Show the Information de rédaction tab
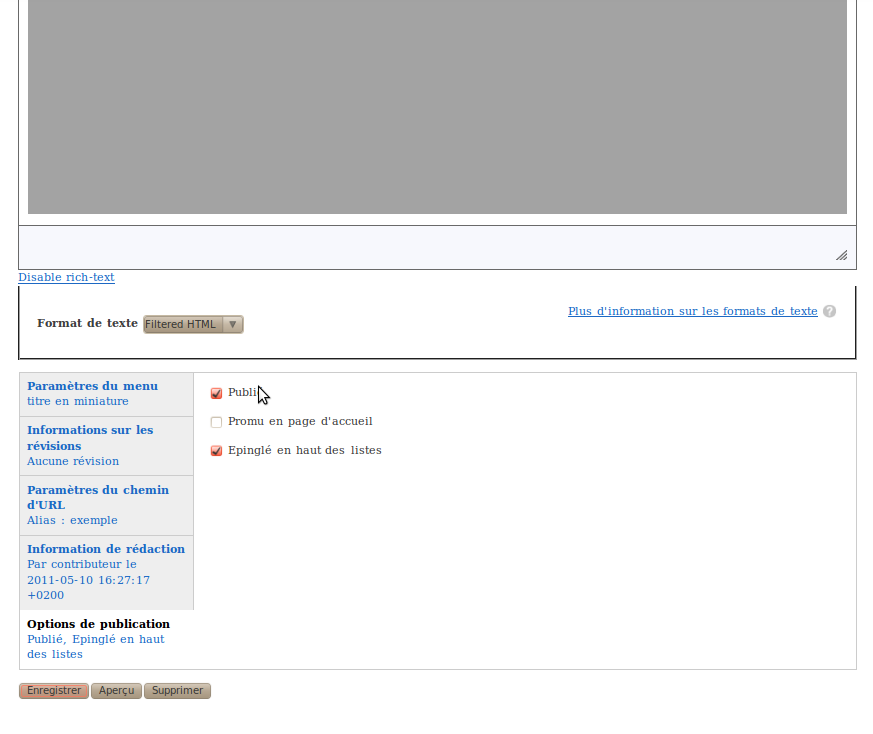The height and width of the screenshot is (734, 873). coord(105,549)
